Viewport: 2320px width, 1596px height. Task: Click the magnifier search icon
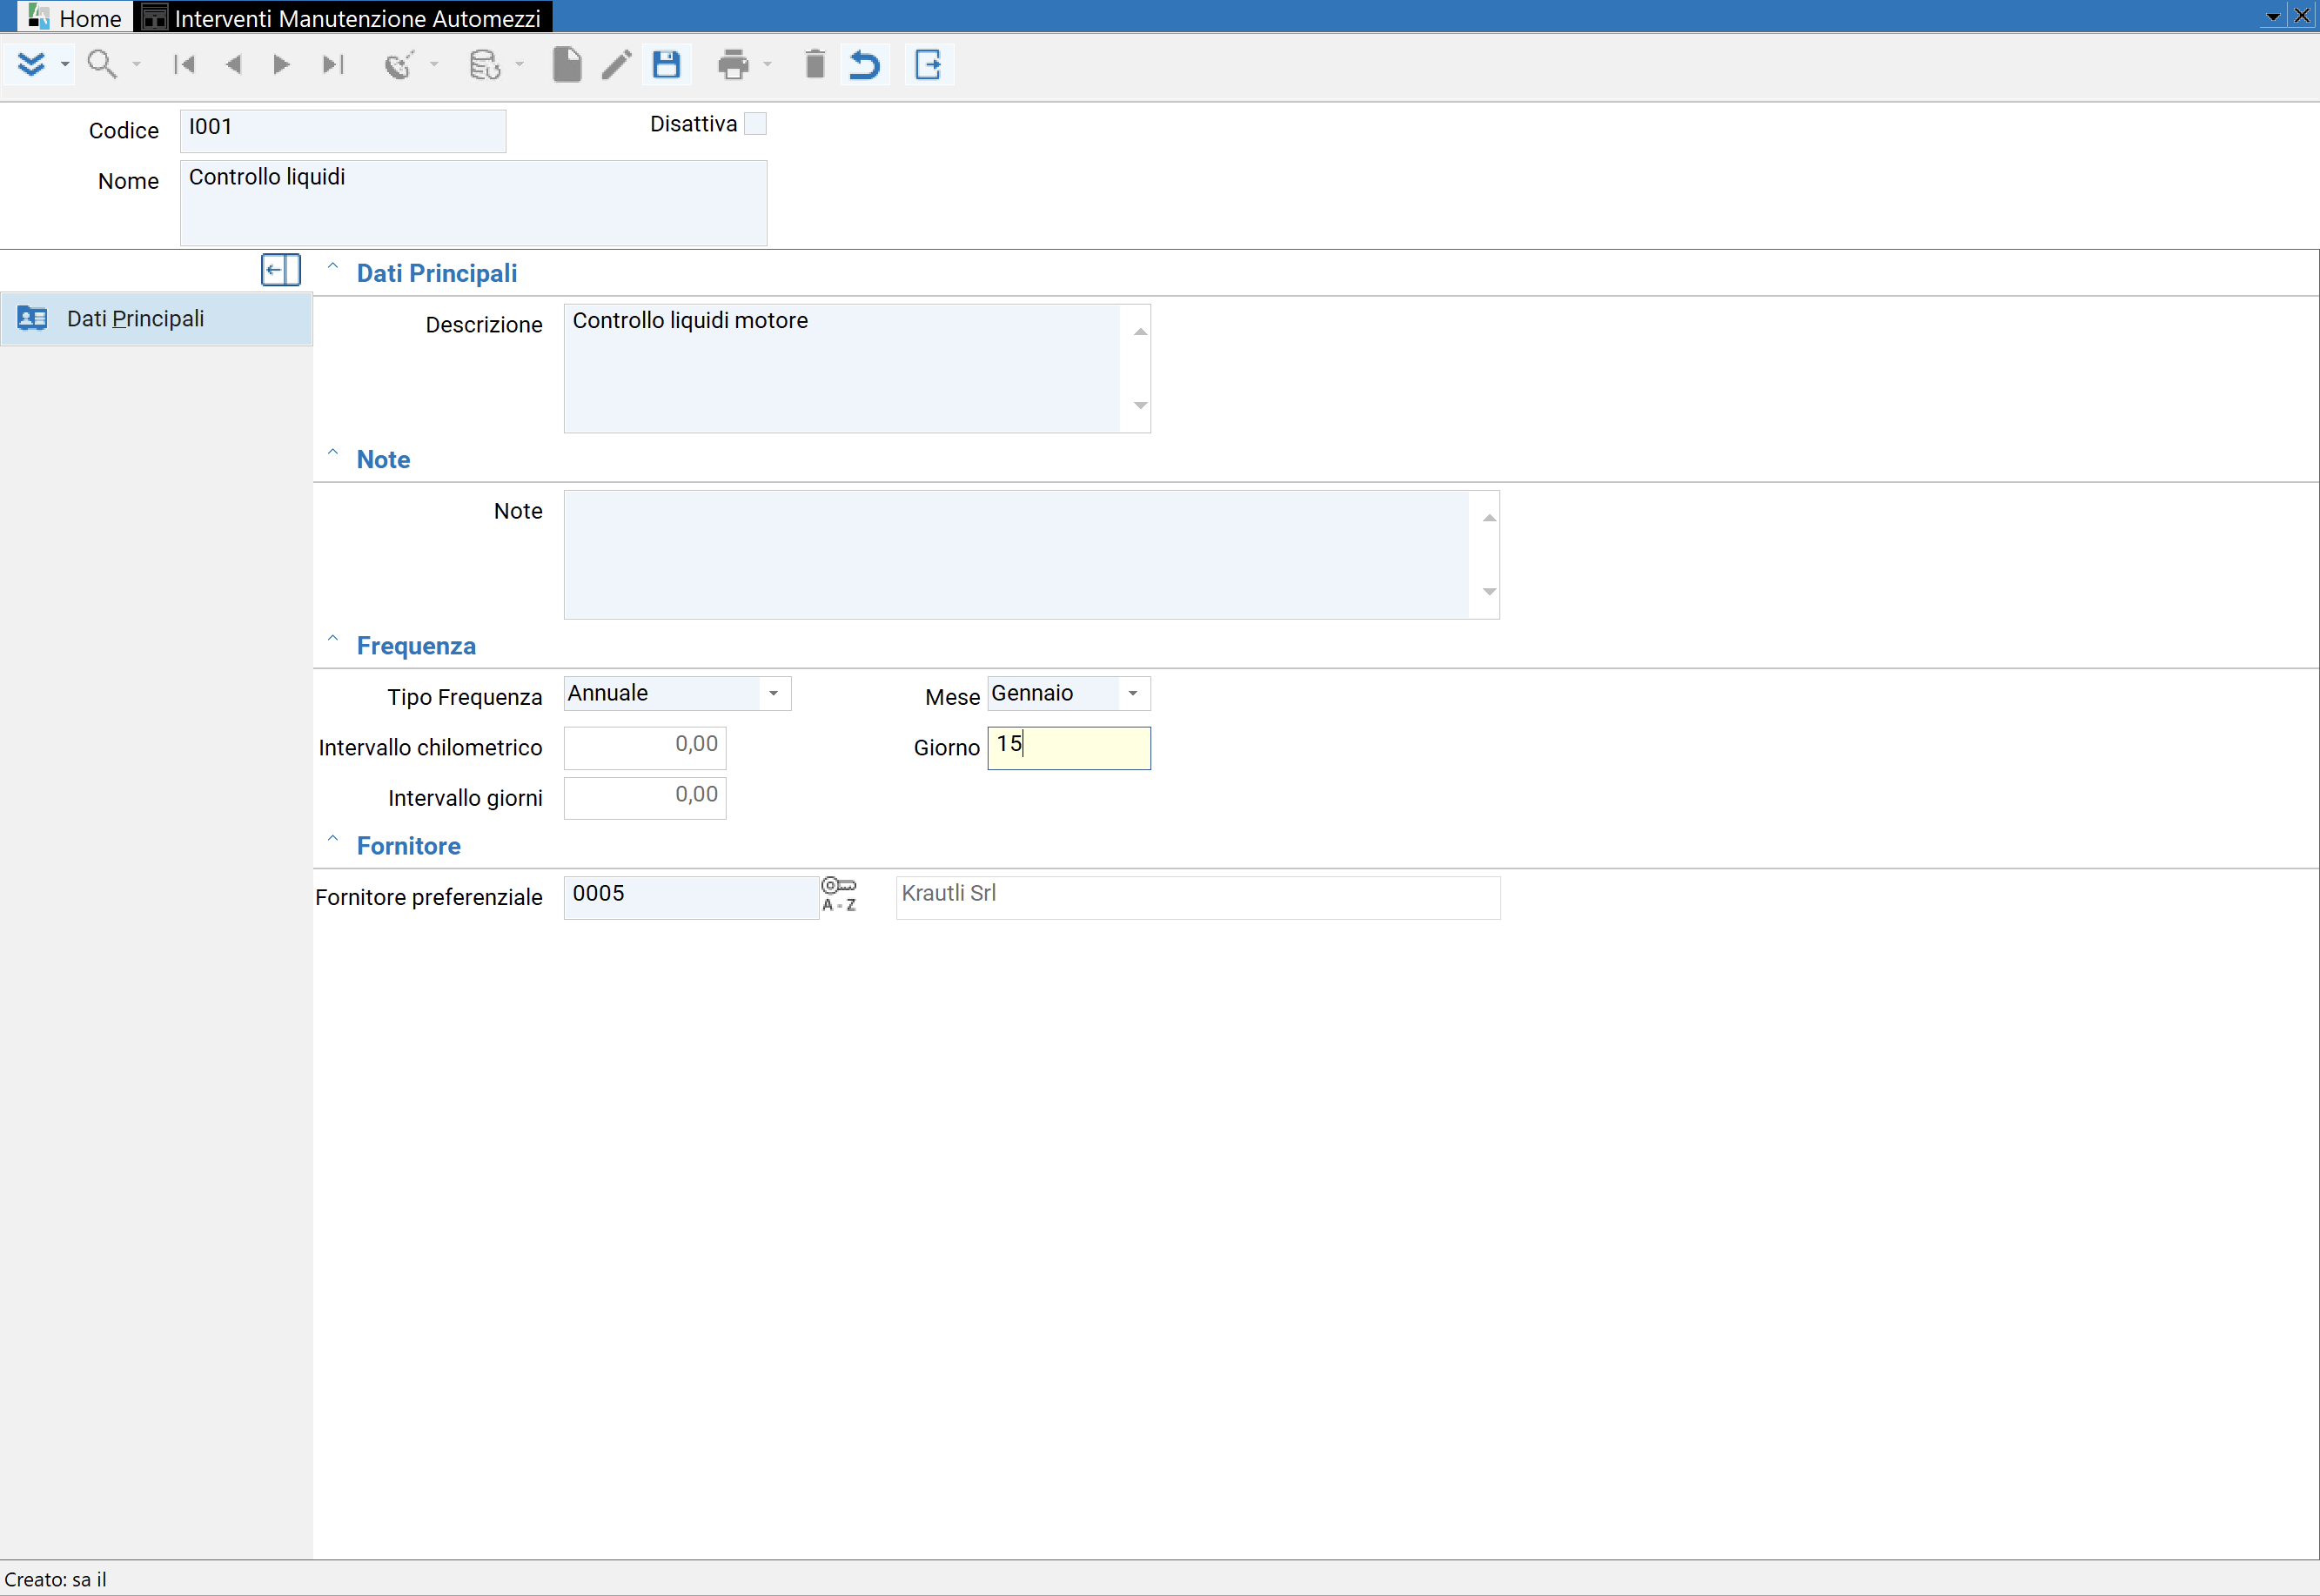102,65
